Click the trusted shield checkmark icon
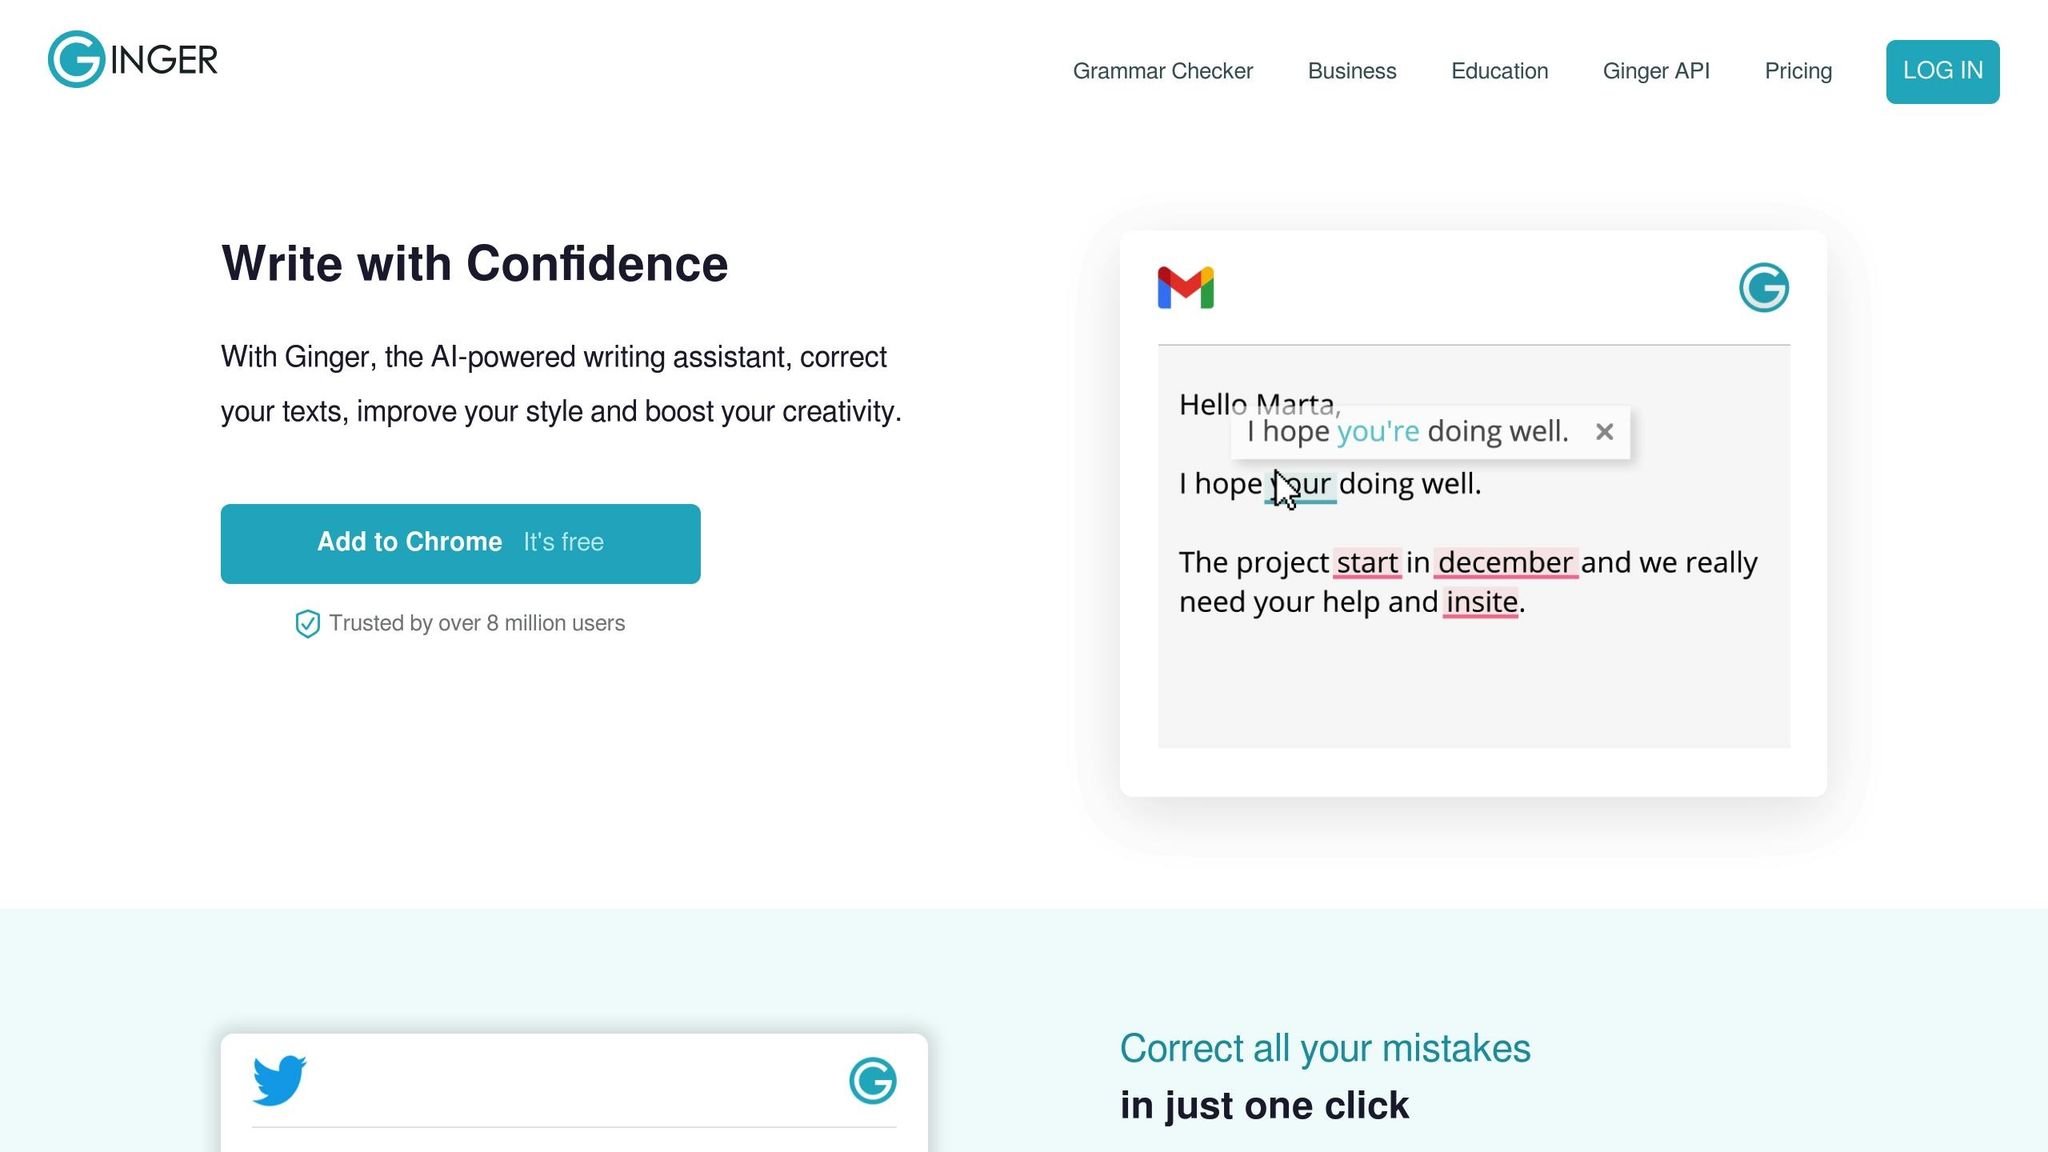This screenshot has height=1152, width=2048. click(x=307, y=624)
